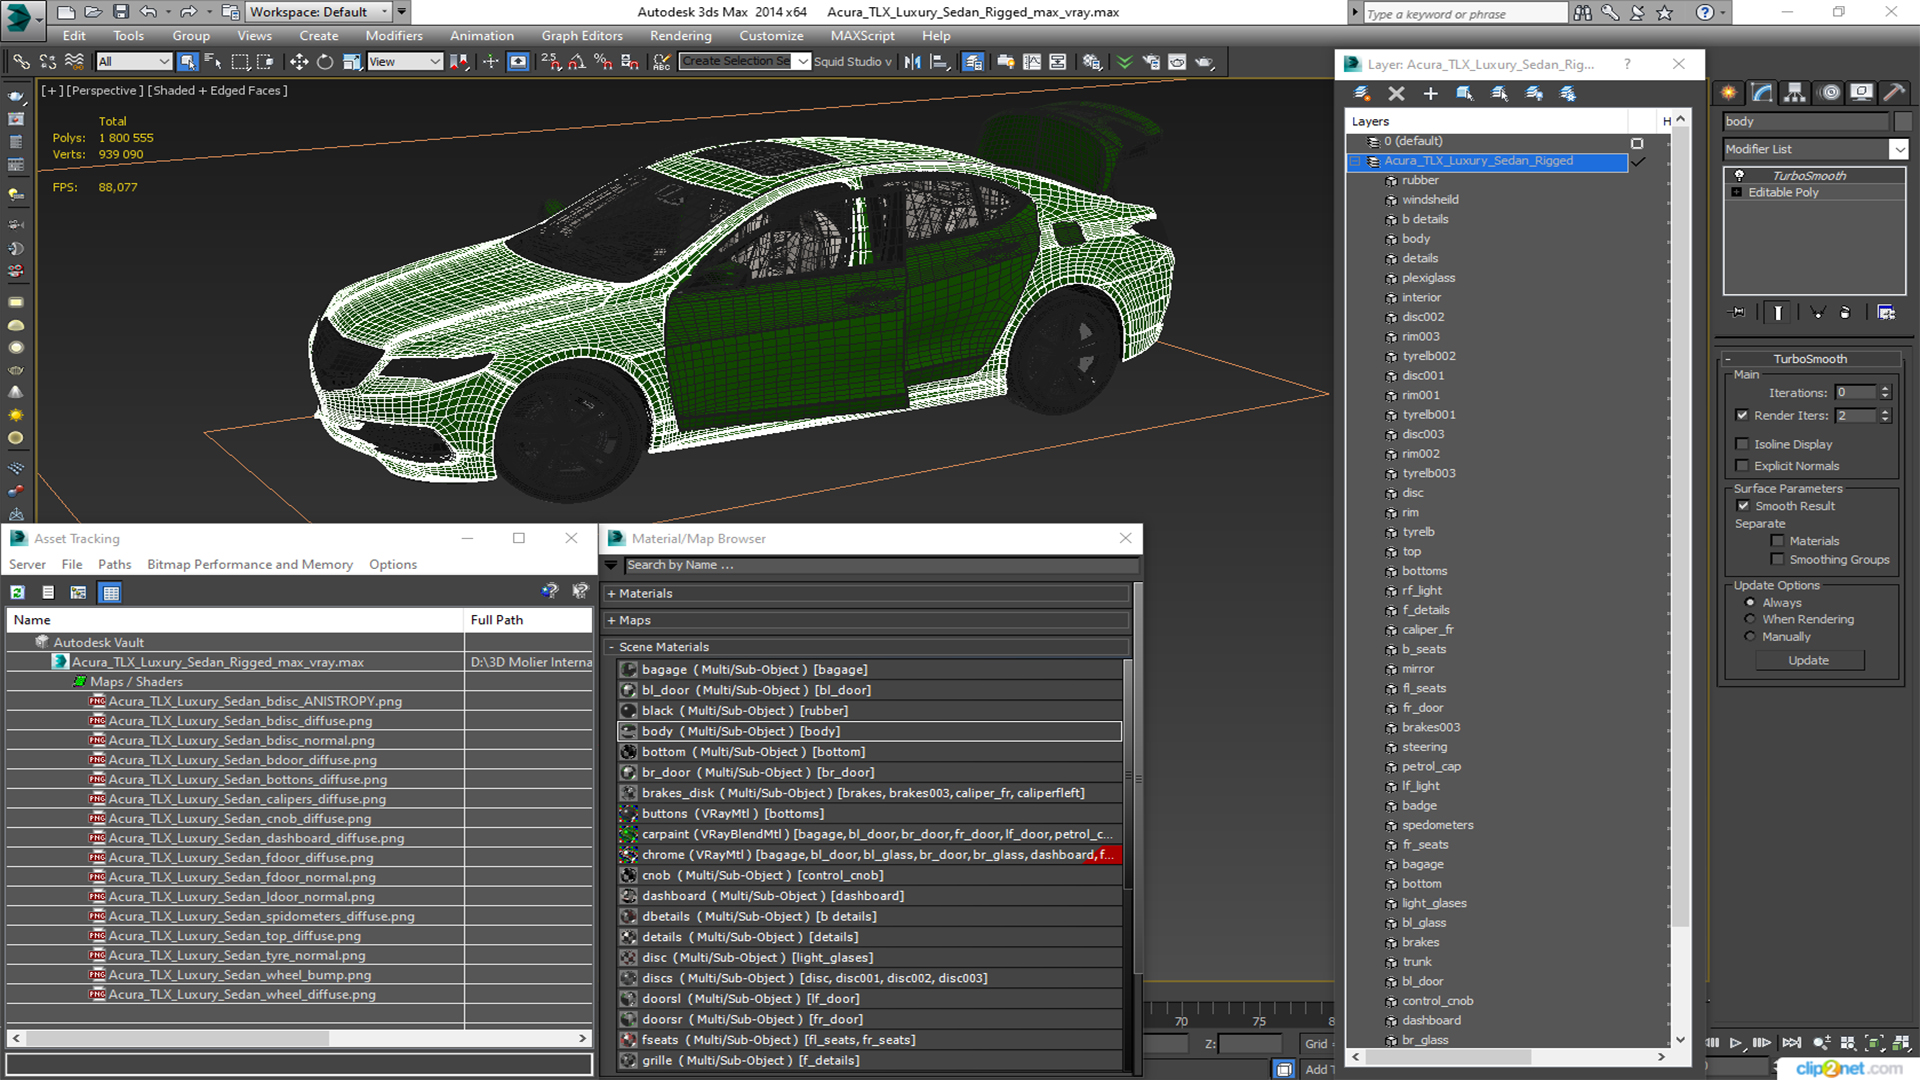The image size is (1920, 1080).
Task: Expand Maps group in Material Browser
Action: point(611,621)
